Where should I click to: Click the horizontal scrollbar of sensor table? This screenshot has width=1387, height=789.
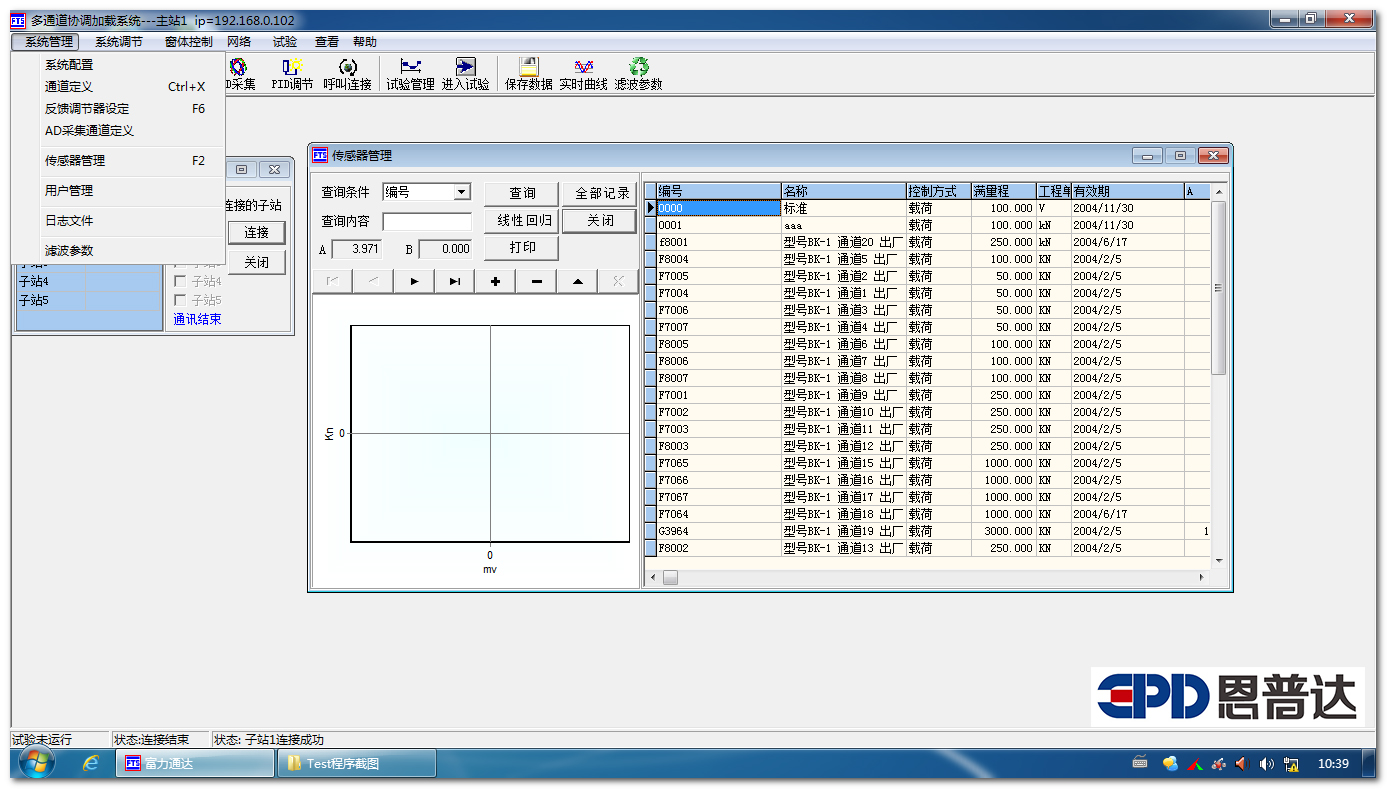pyautogui.click(x=928, y=578)
